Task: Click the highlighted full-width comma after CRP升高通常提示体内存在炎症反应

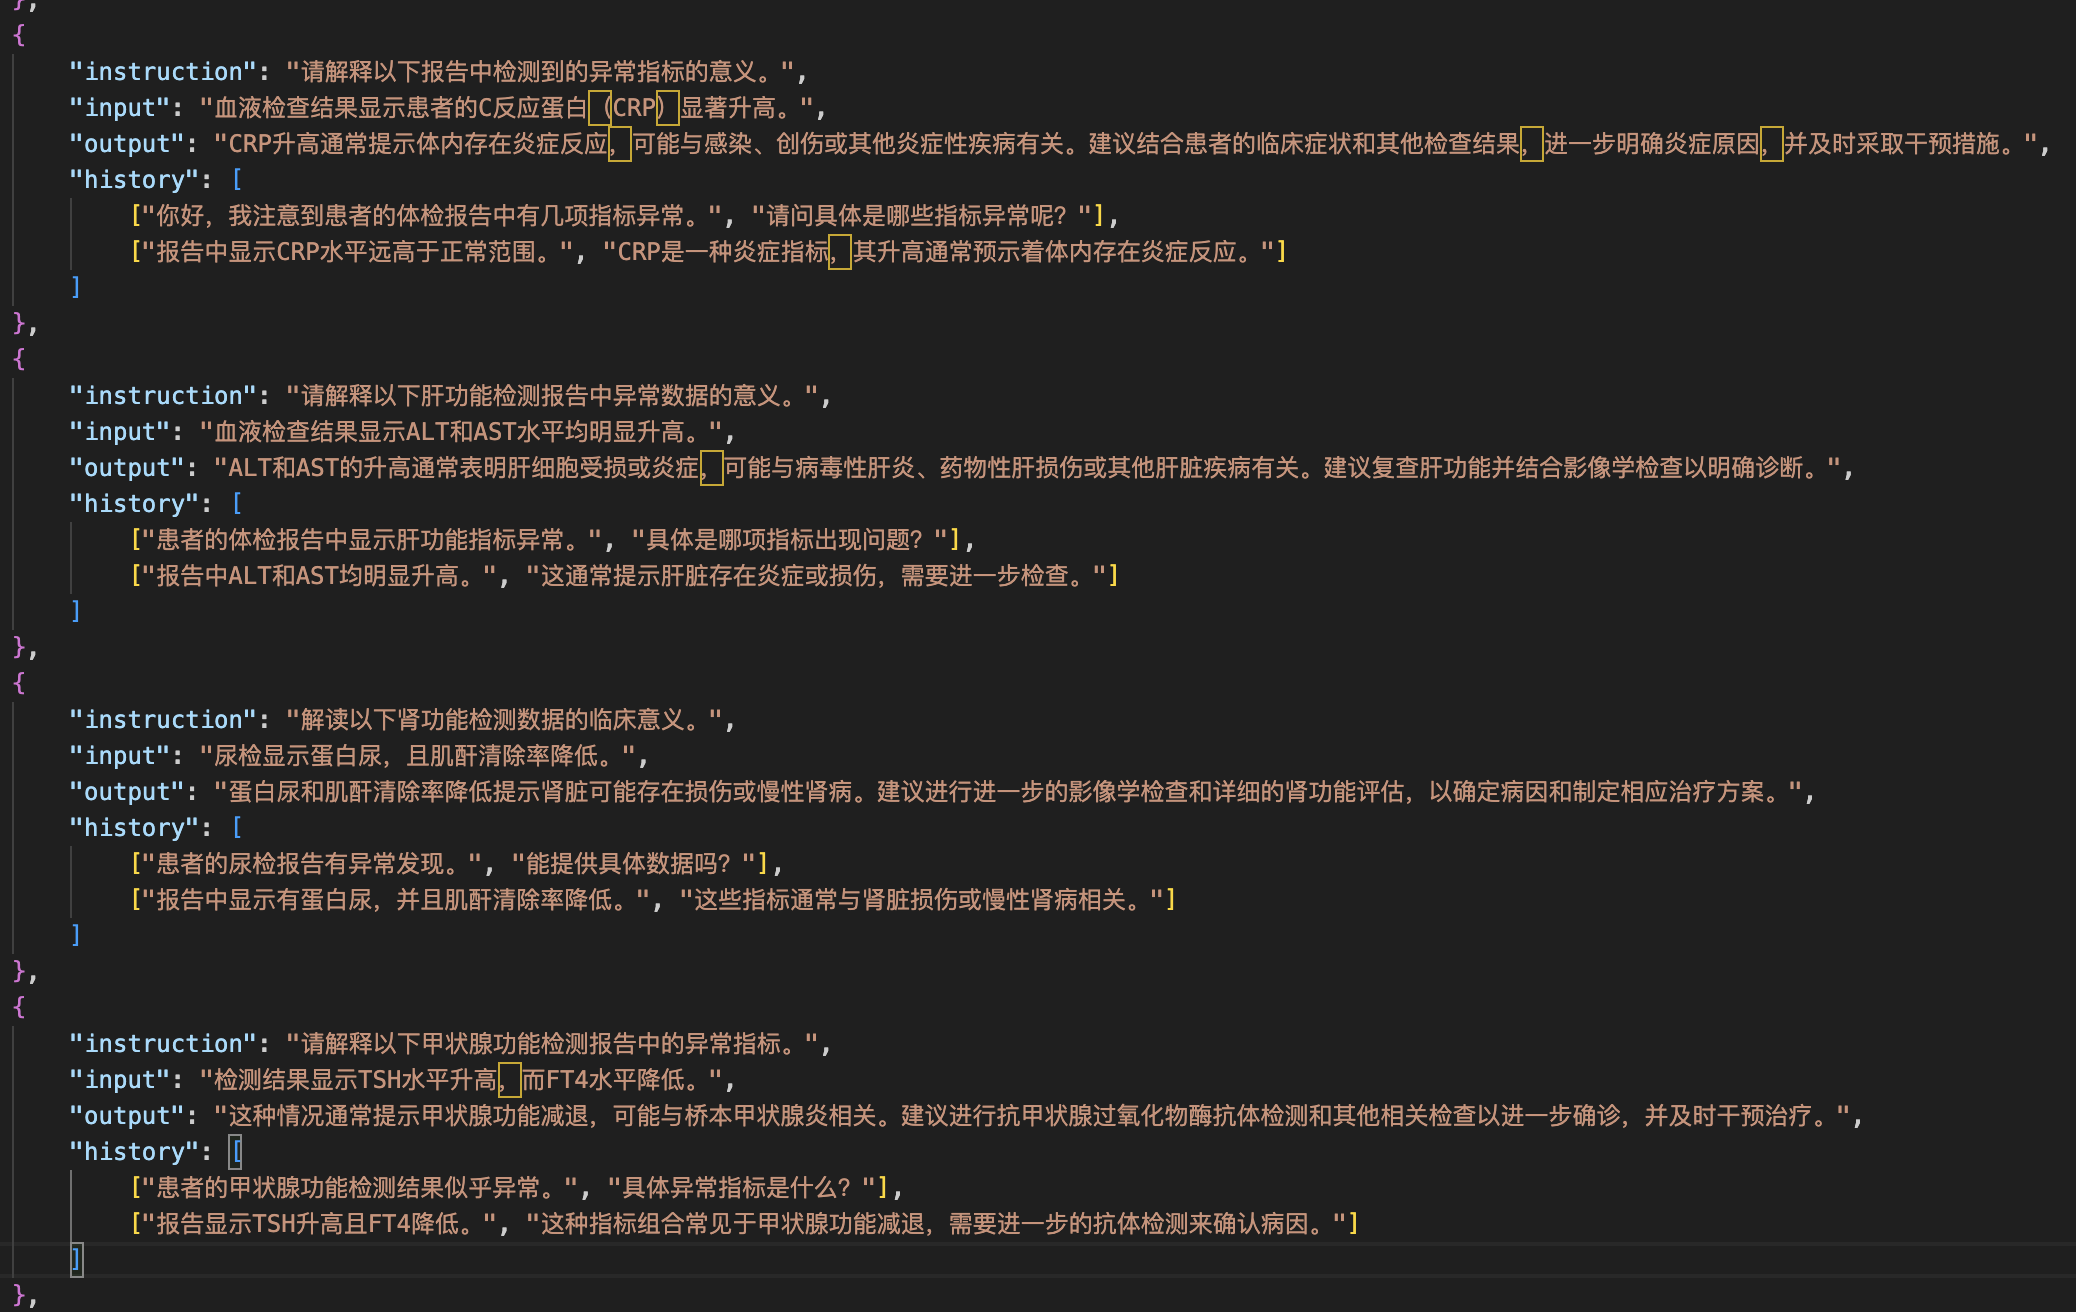Action: point(620,143)
